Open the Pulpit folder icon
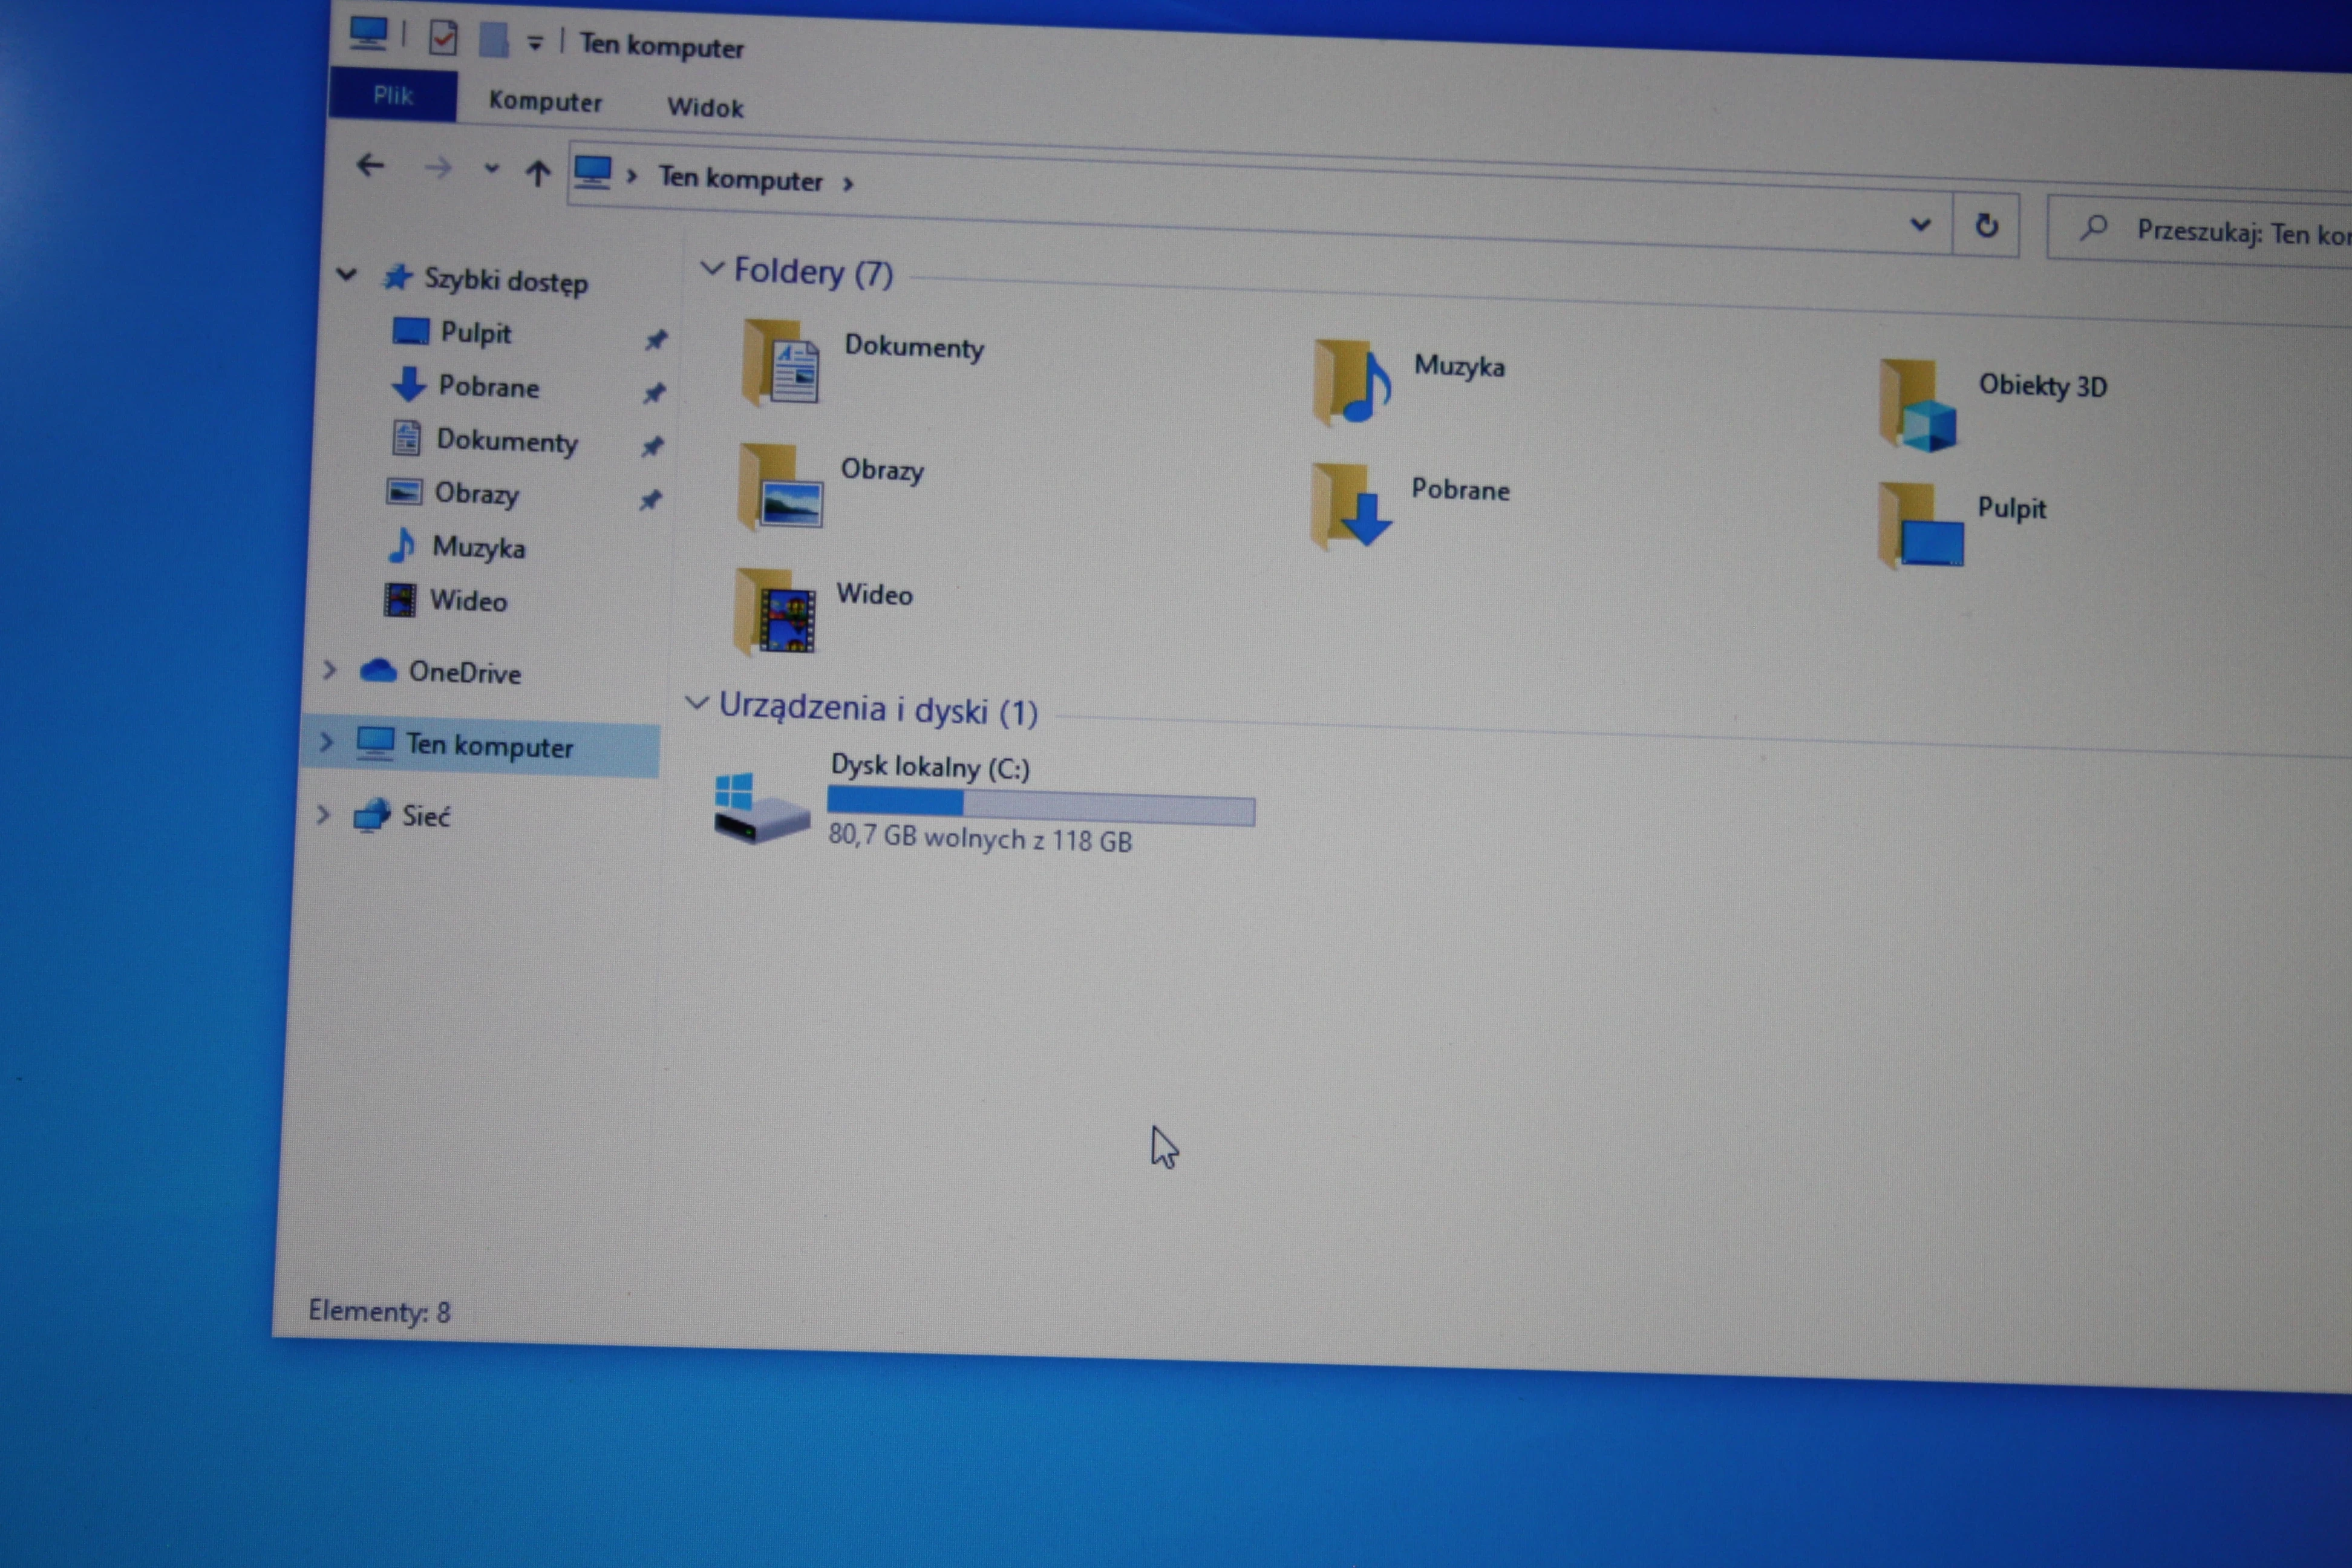 (x=1920, y=526)
